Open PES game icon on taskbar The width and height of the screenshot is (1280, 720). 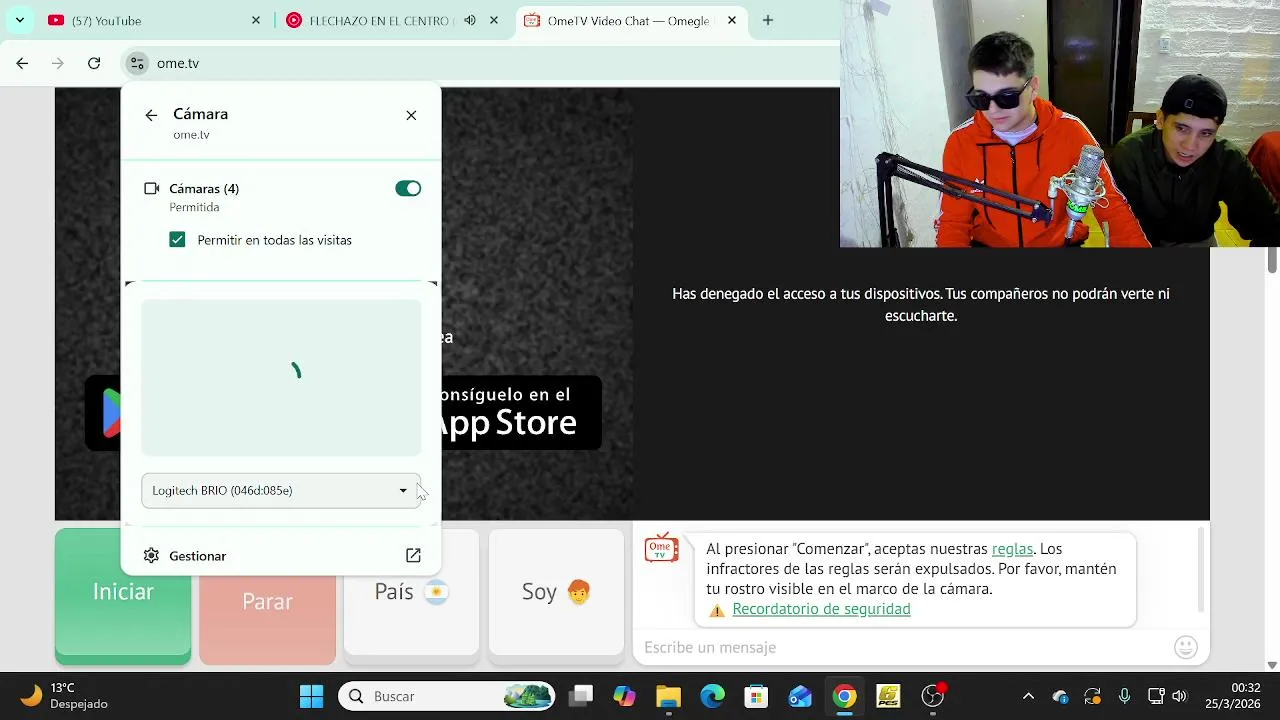point(889,696)
